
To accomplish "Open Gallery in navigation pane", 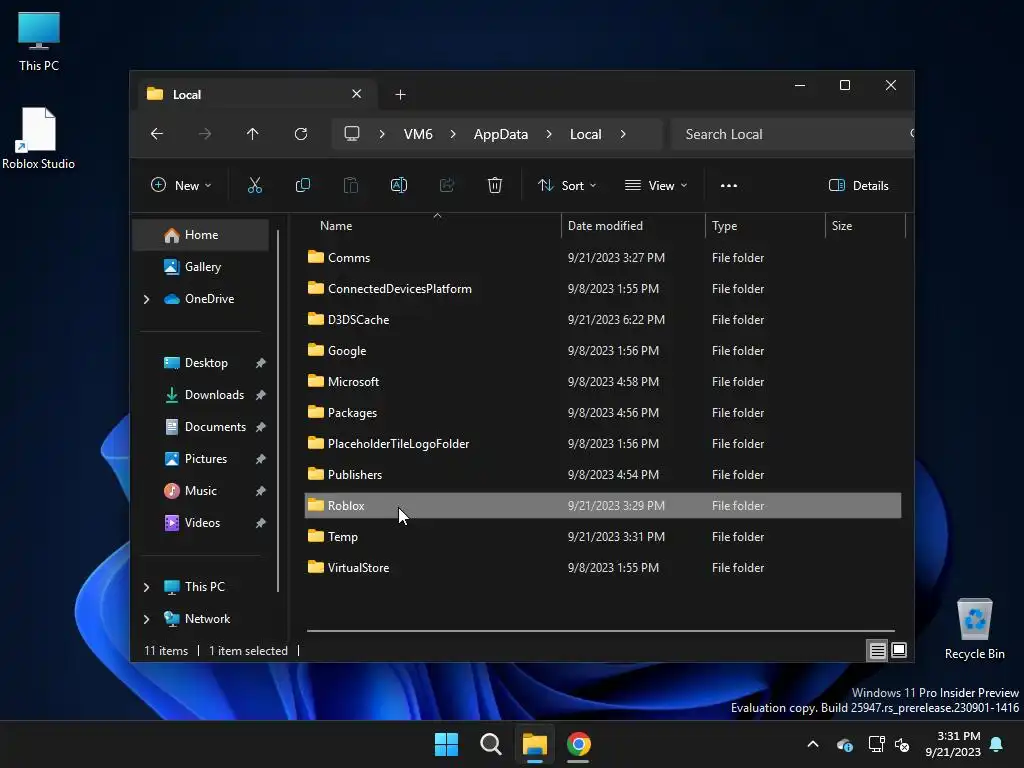I will coord(202,267).
